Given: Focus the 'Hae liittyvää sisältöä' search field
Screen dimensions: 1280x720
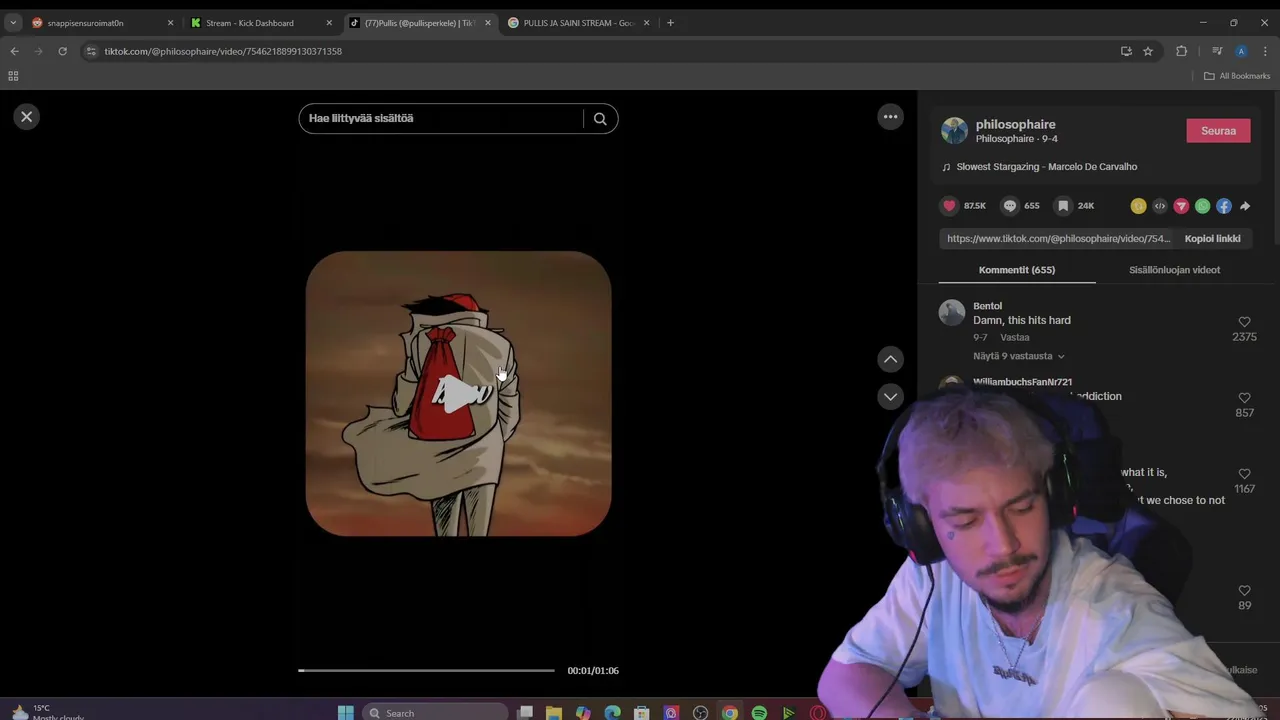Looking at the screenshot, I should (x=440, y=118).
